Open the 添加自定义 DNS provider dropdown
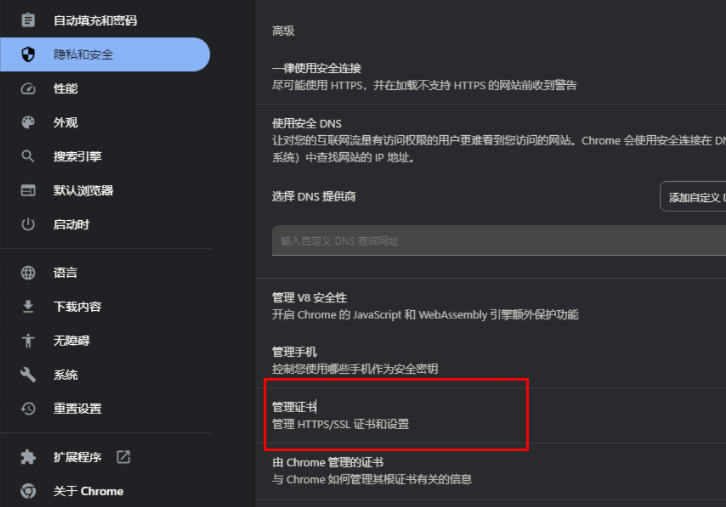The image size is (726, 507). click(693, 197)
